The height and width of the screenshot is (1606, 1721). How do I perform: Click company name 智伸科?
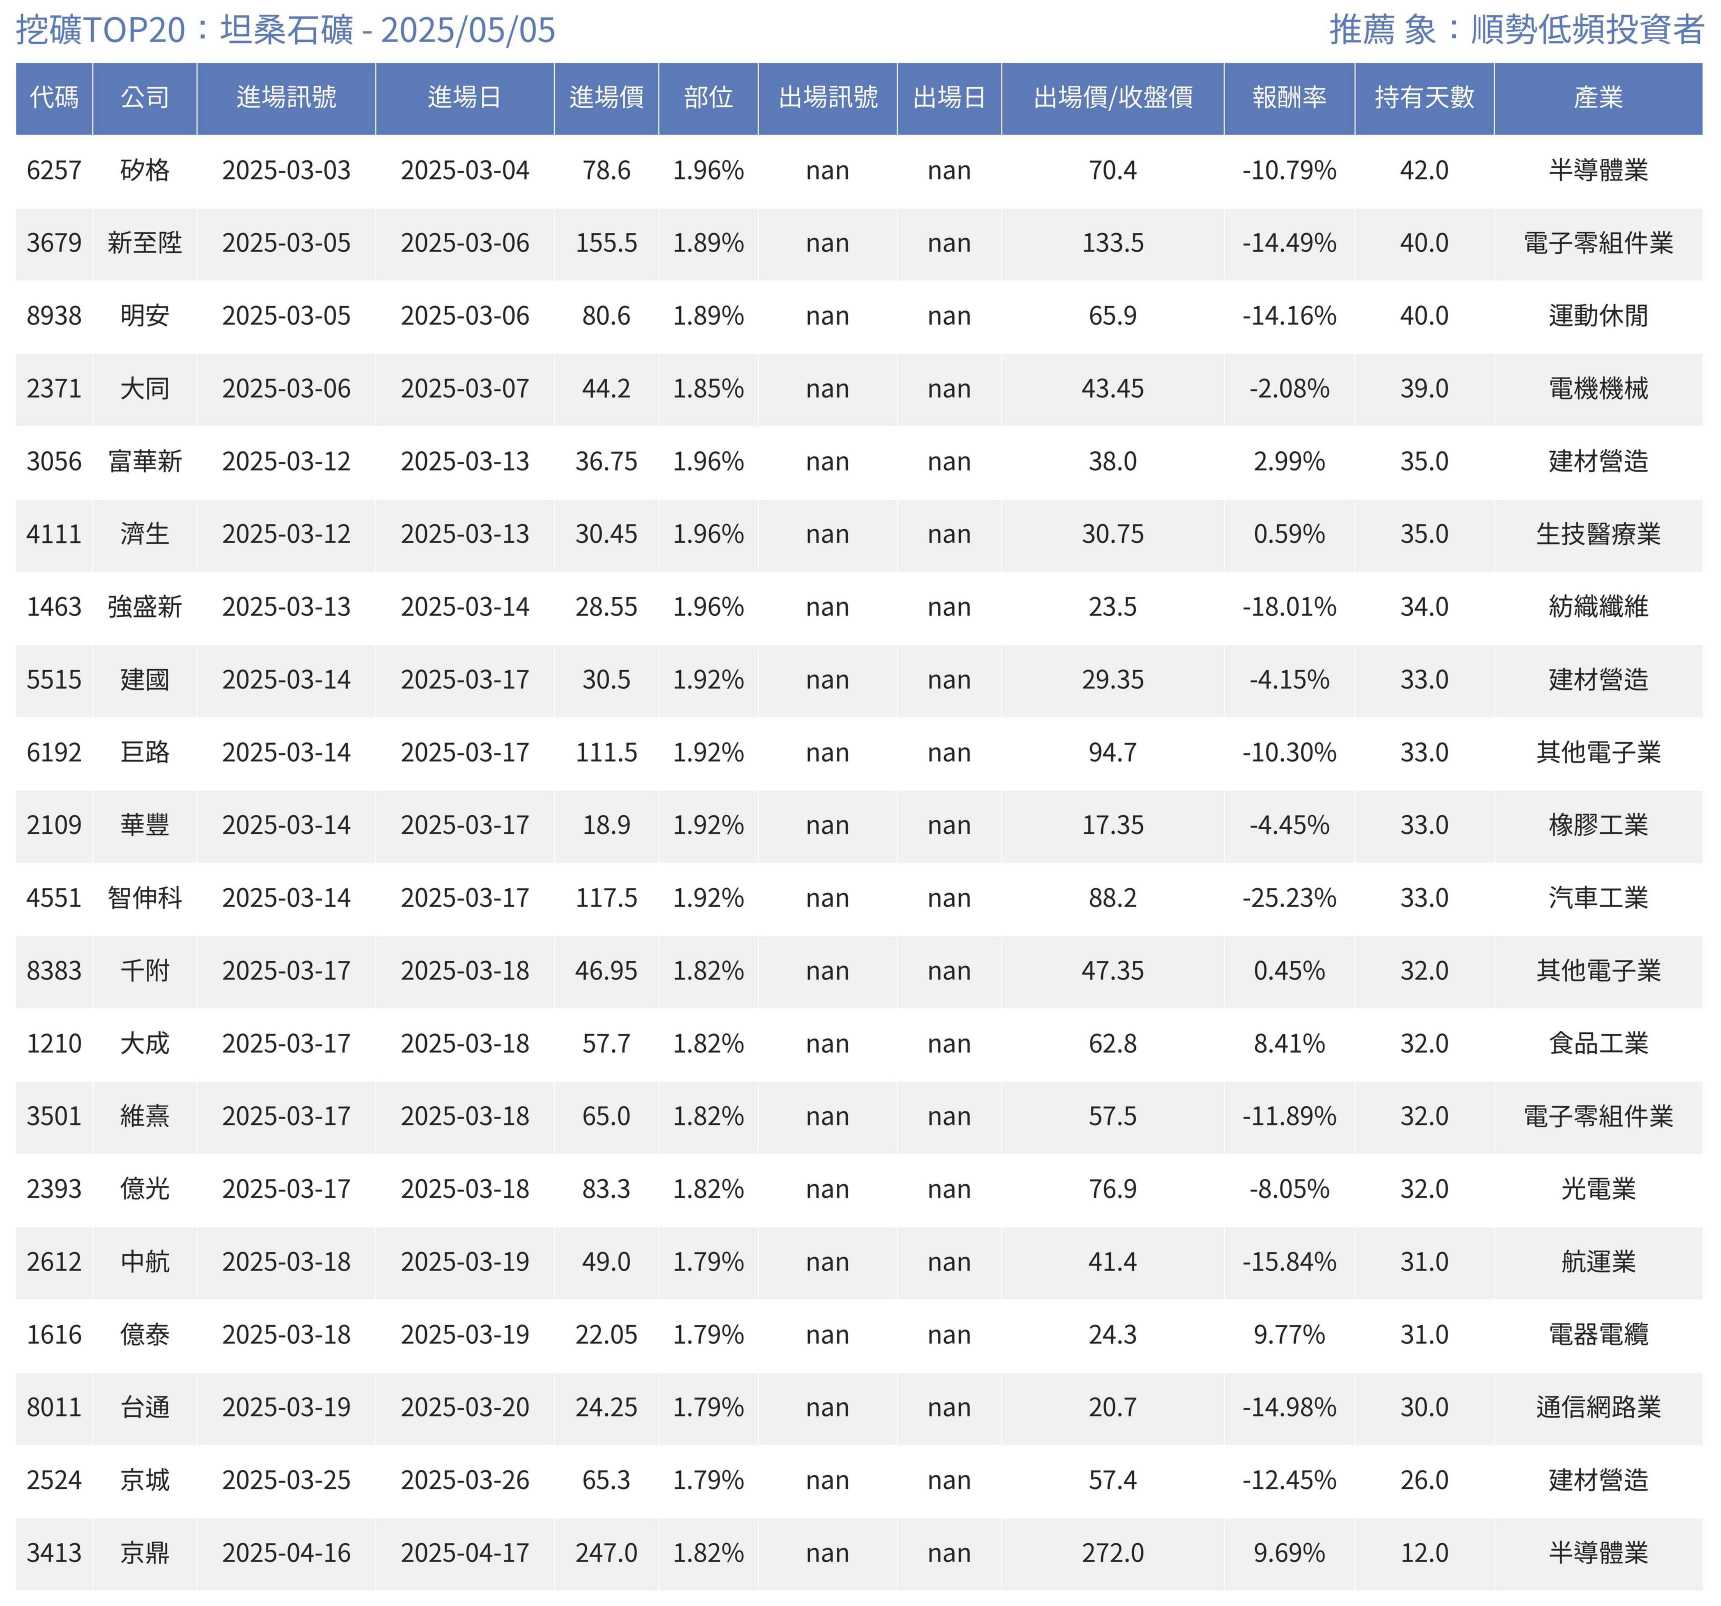click(145, 899)
